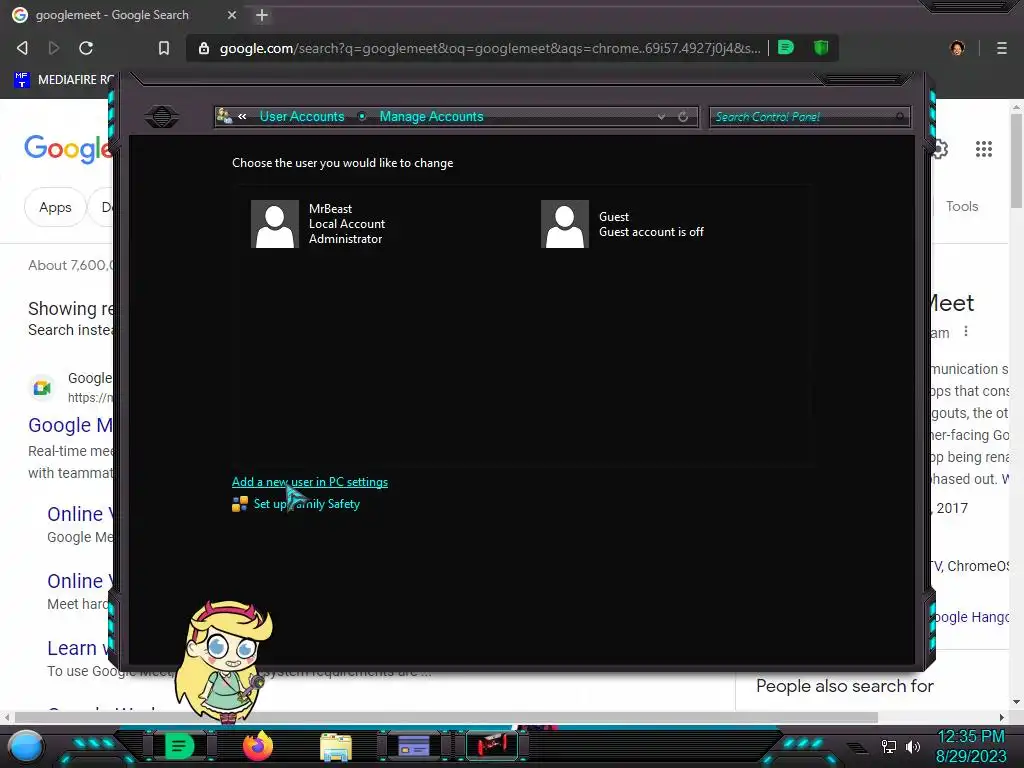Open the three-dot menu in knowledge panel
1024x768 pixels.
pyautogui.click(x=966, y=332)
